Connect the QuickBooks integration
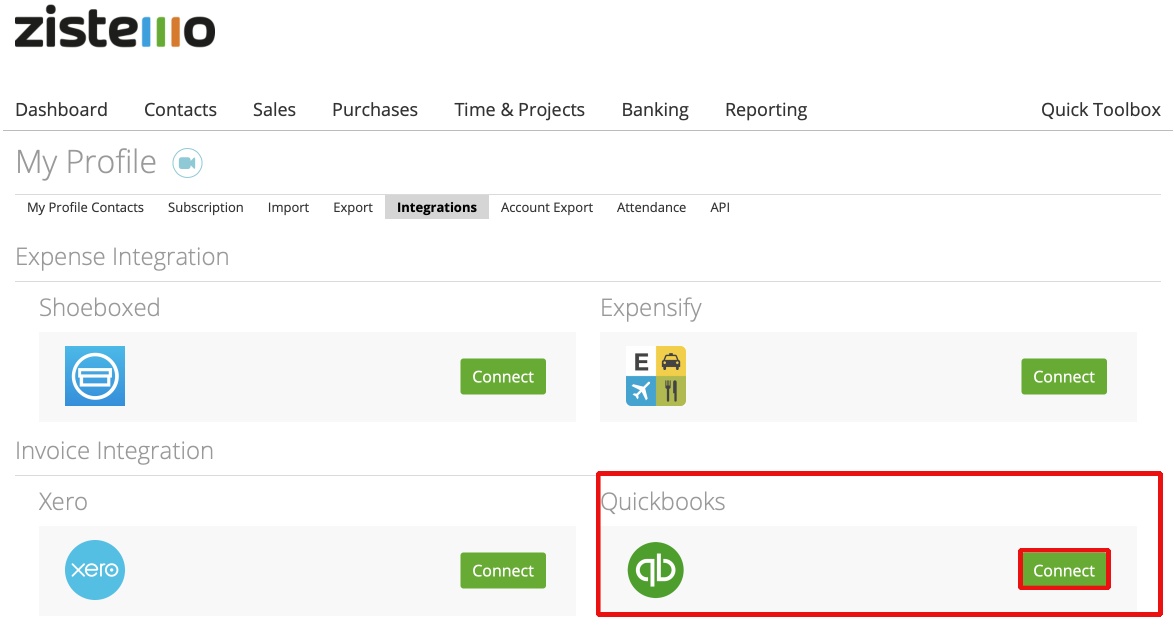Image resolution: width=1174 pixels, height=637 pixels. tap(1063, 569)
